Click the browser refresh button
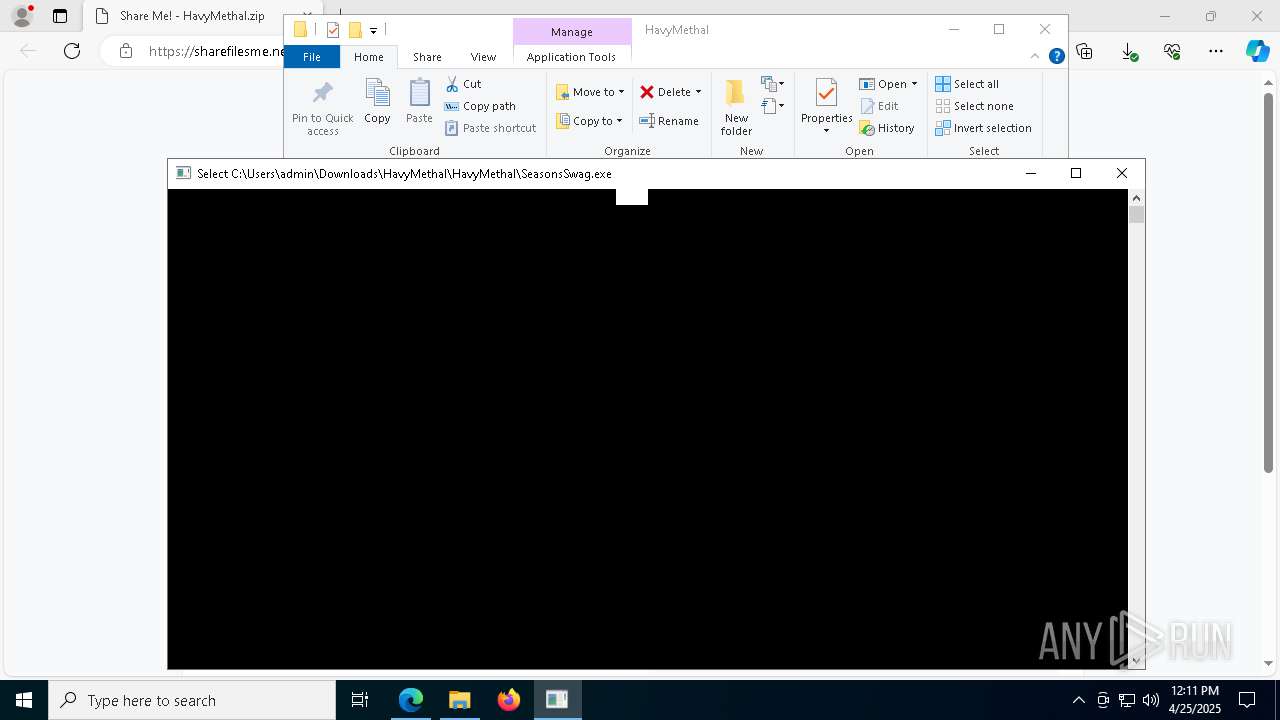Screen dimensions: 1280x720 [x=72, y=51]
